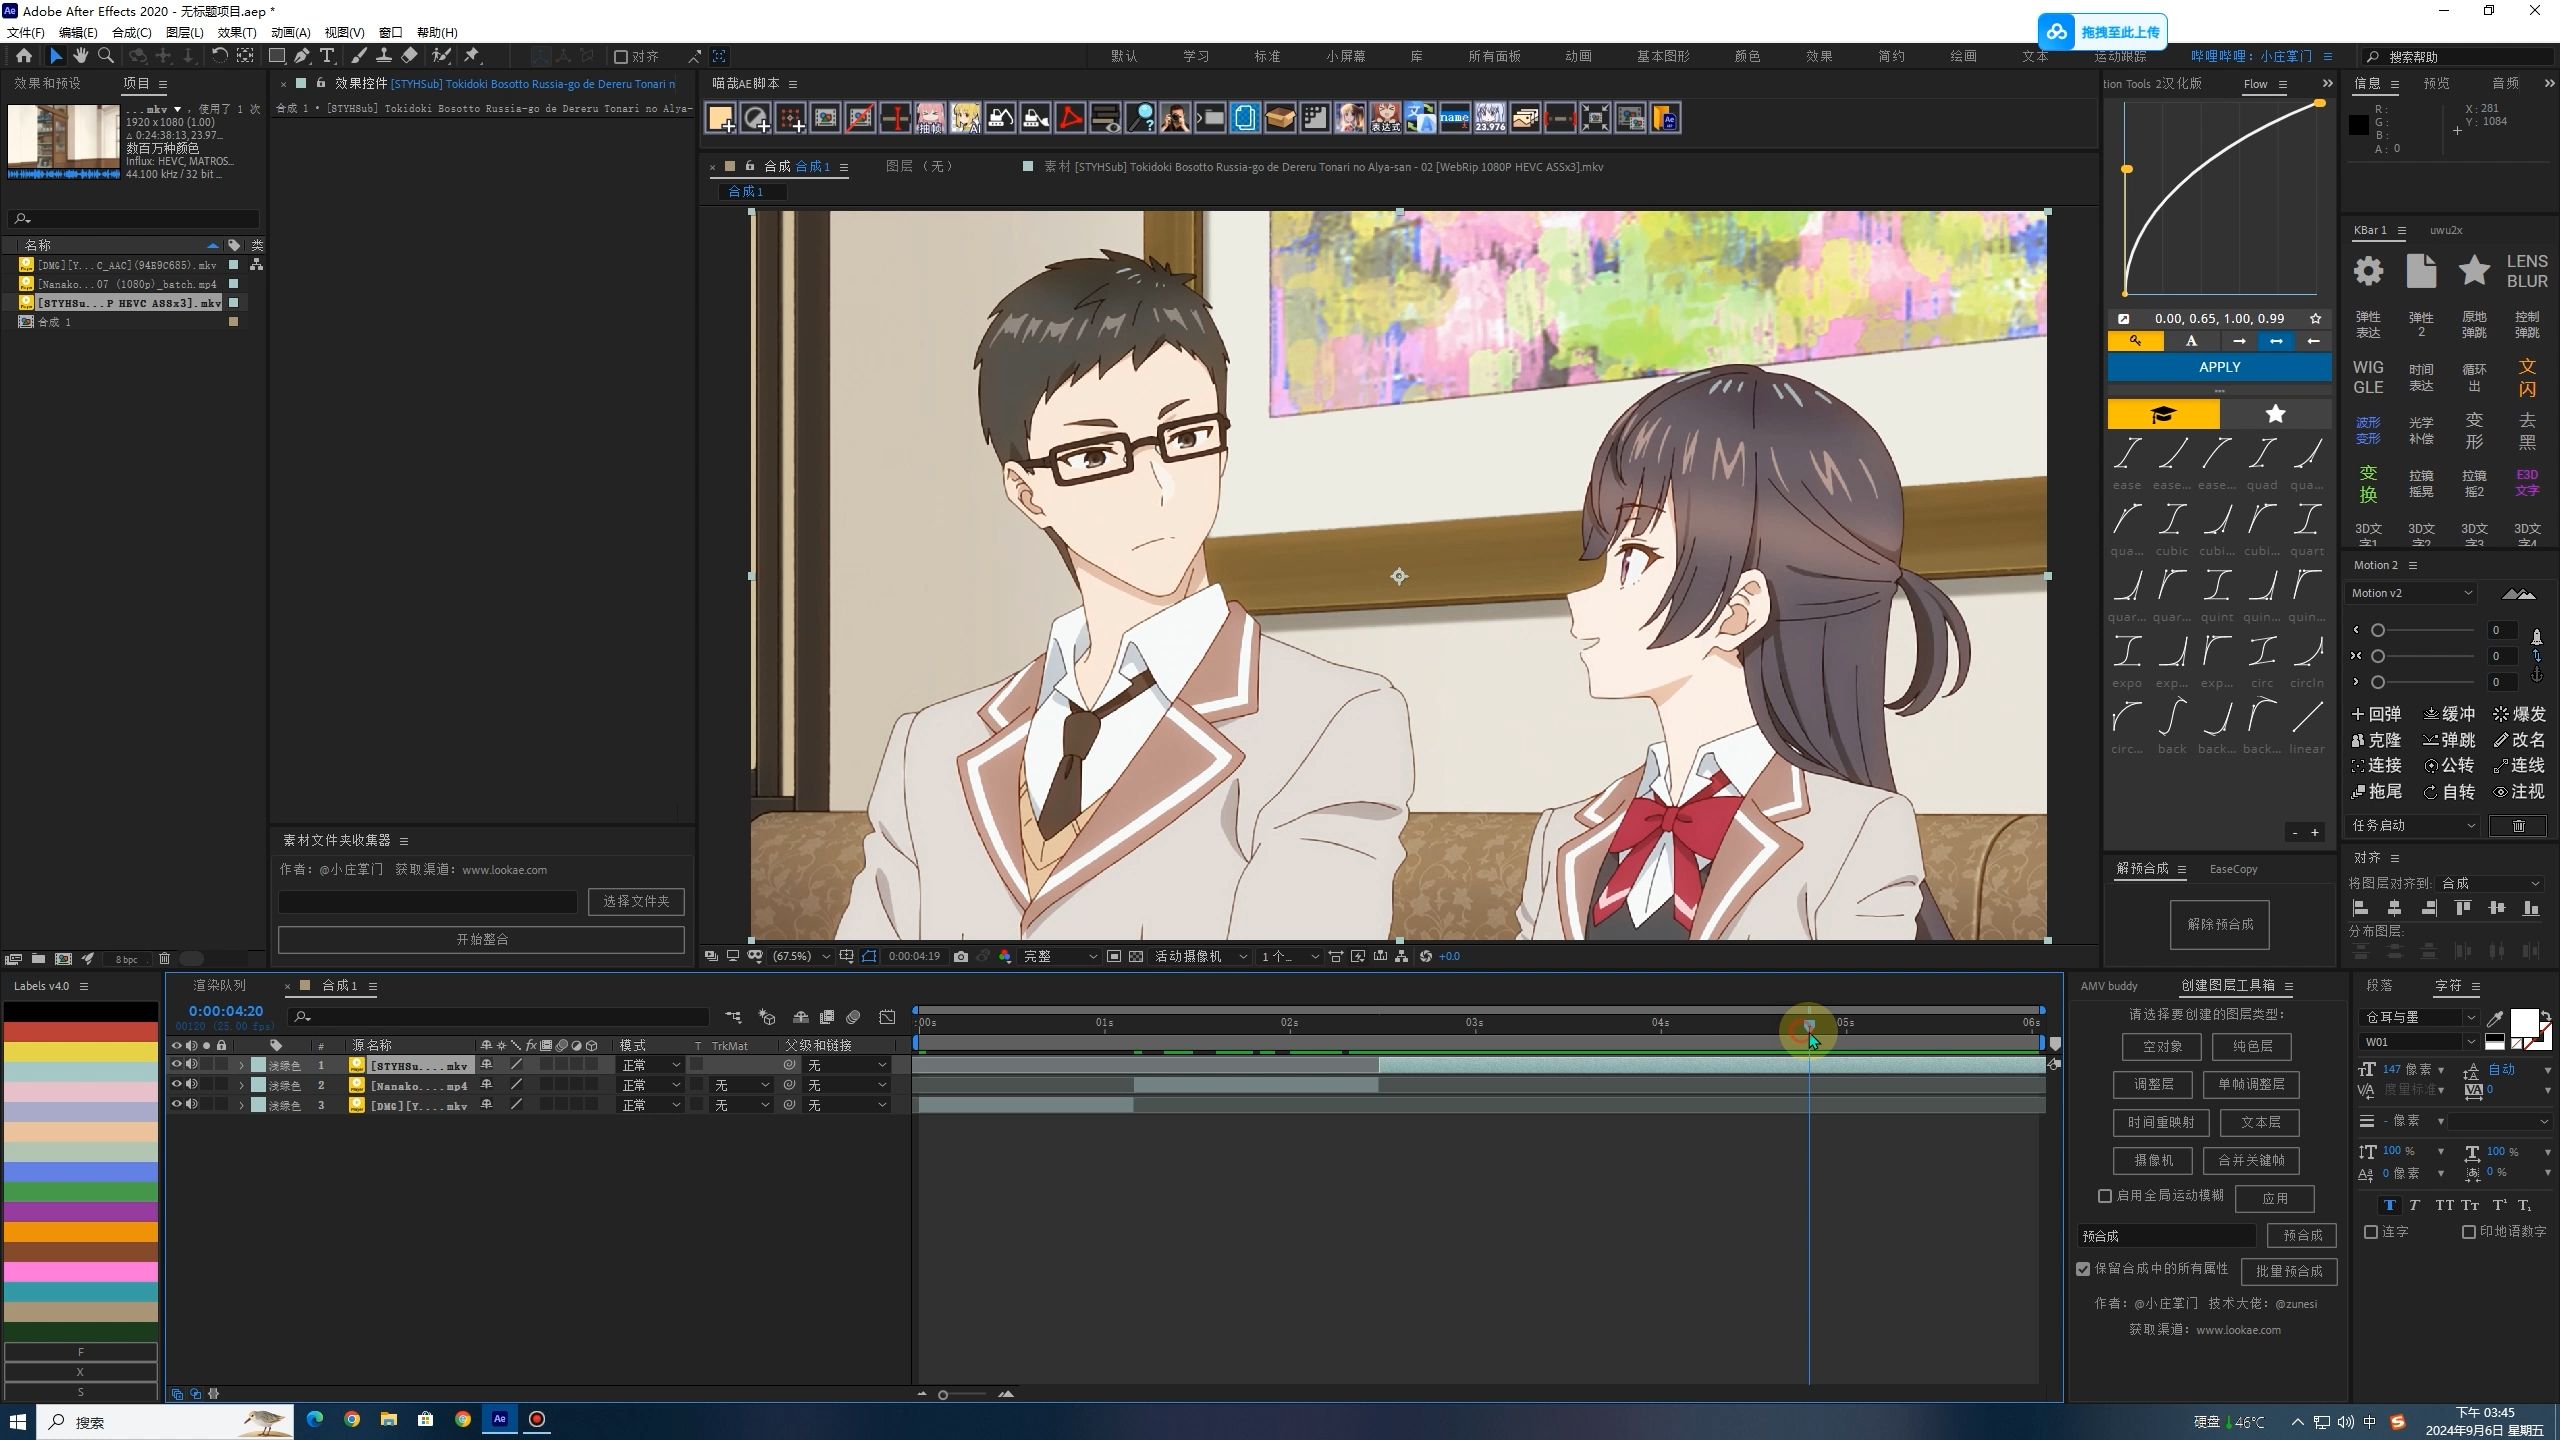The image size is (2560, 1440).
Task: Select the orange label color swatch
Action: point(80,1231)
